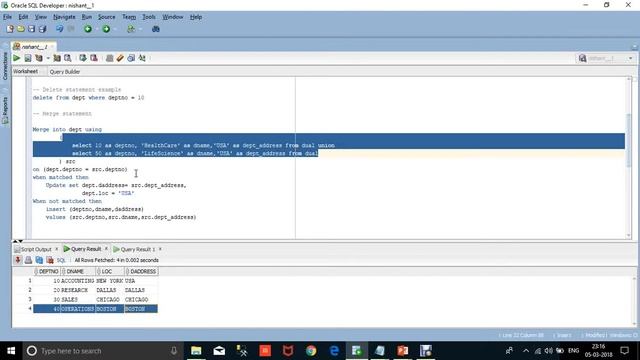
Task: Click the Explain Plan icon
Action: pyautogui.click(x=39, y=58)
